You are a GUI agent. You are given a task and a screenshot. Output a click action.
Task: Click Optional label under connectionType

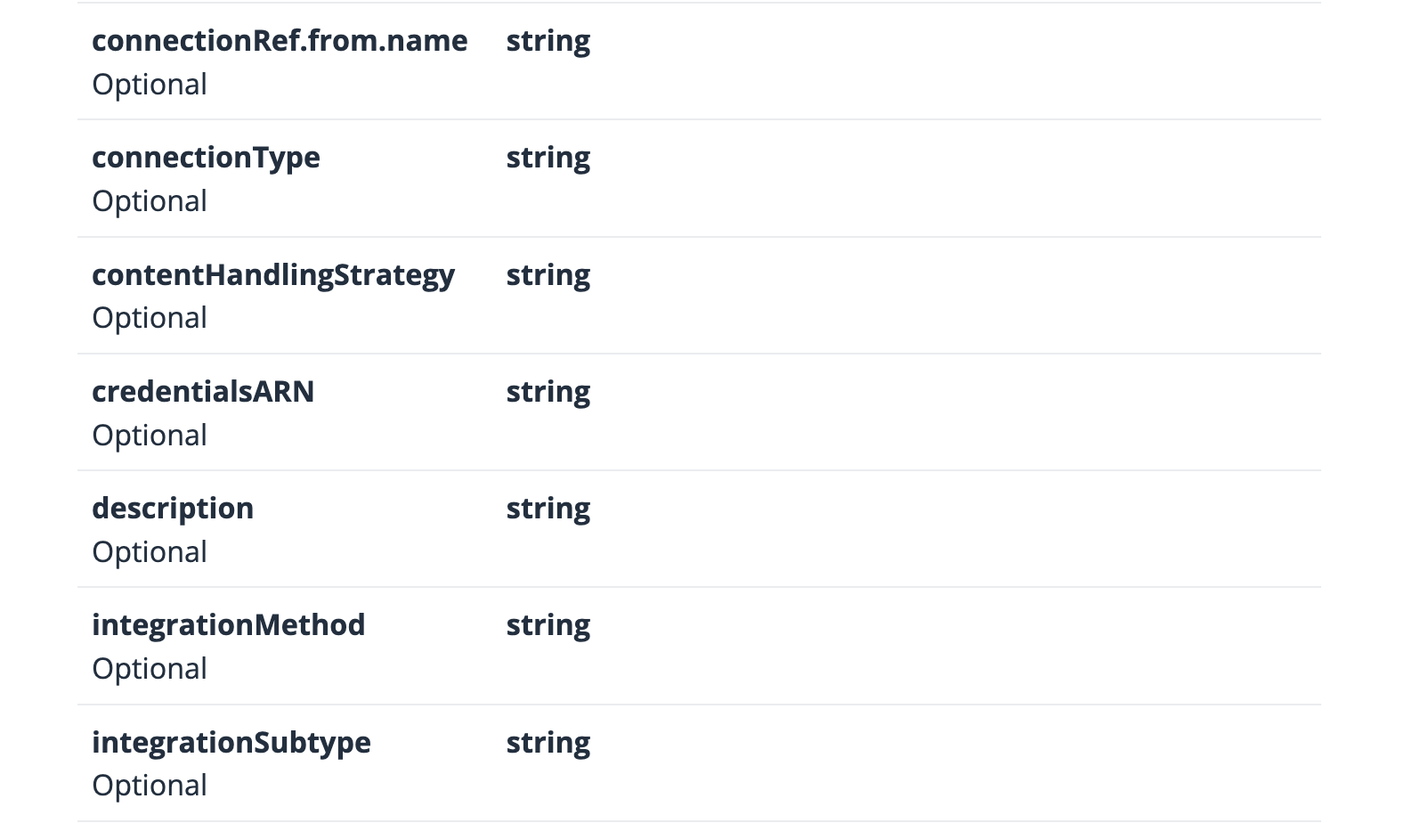pyautogui.click(x=150, y=202)
